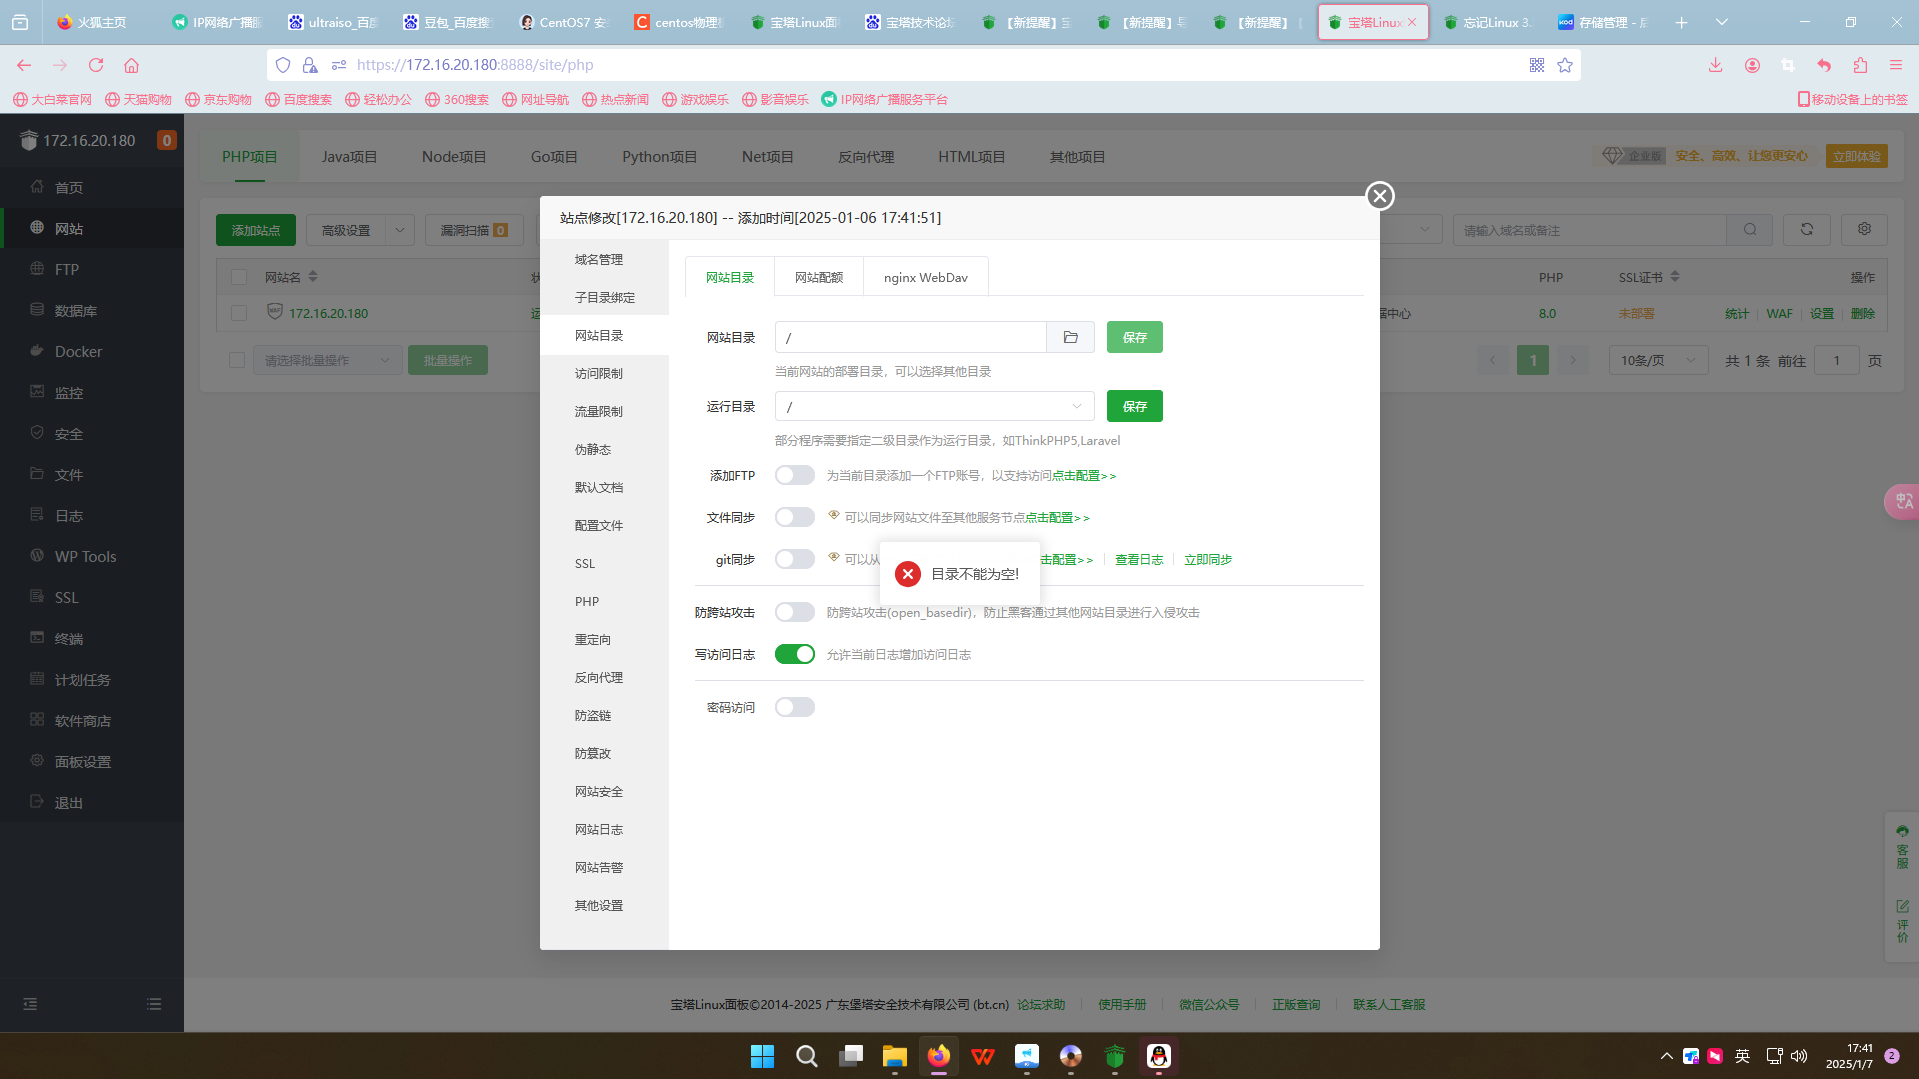
Task: Sort by 网站名 column arrows
Action: coord(313,277)
